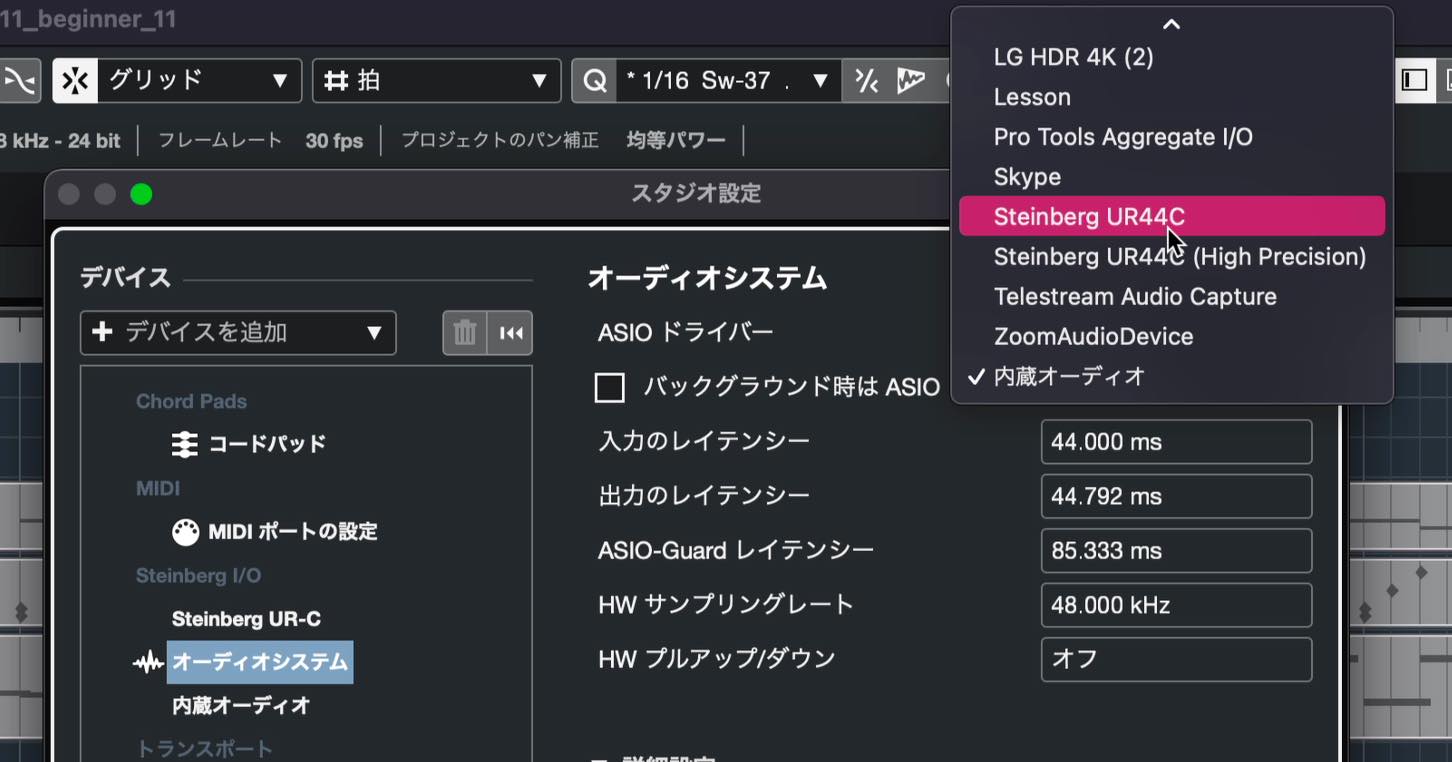
Task: Open the グリッド snap type dropdown
Action: point(199,80)
